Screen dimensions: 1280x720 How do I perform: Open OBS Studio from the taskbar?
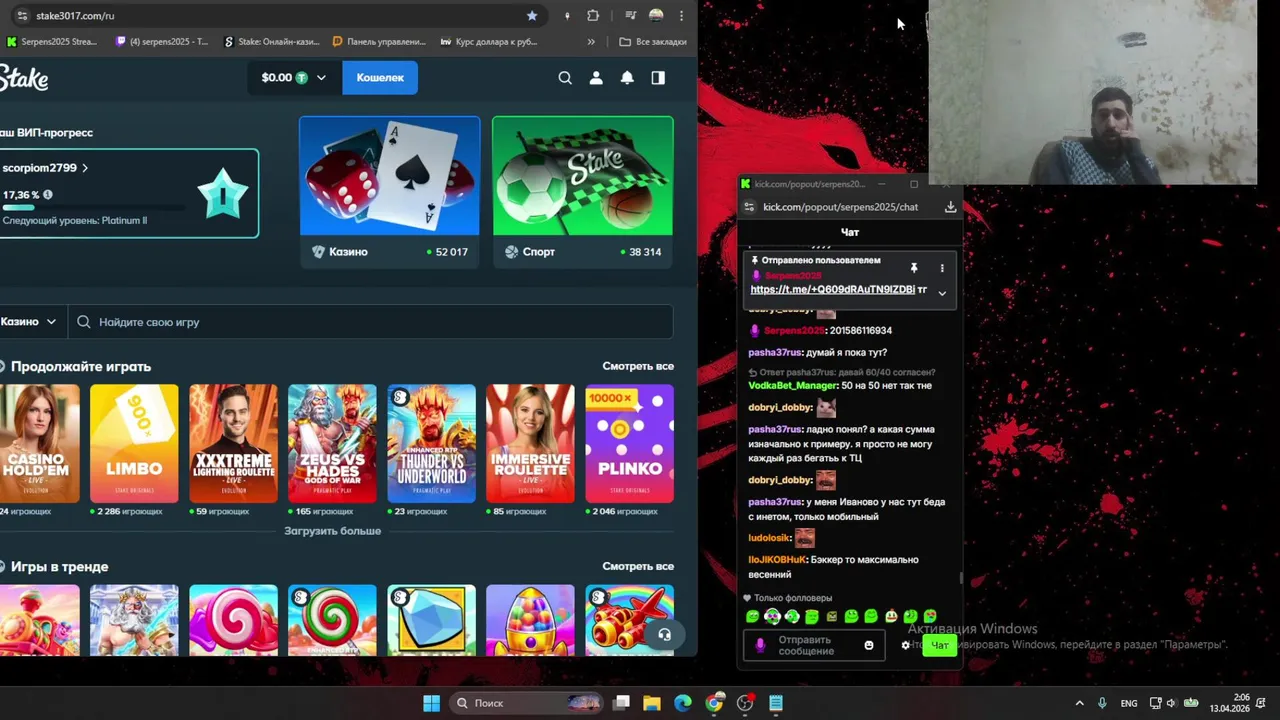coord(745,703)
